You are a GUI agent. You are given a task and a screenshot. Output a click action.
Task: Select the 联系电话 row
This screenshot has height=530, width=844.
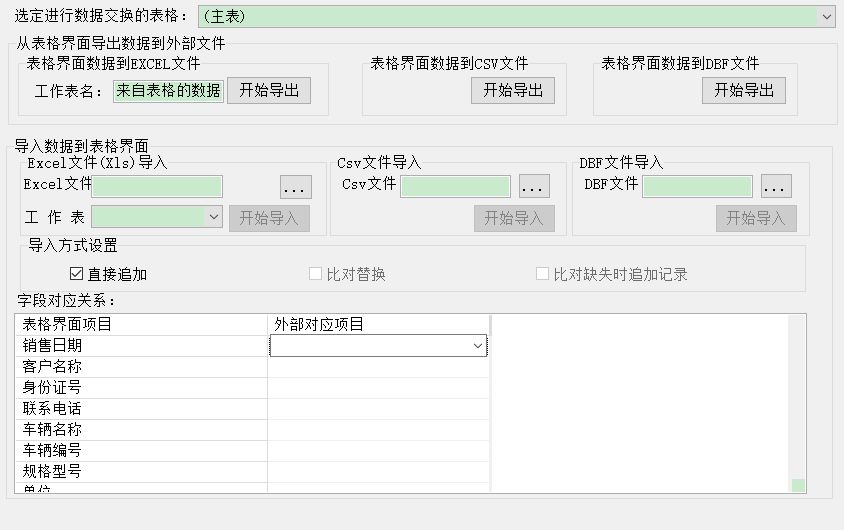click(x=142, y=409)
